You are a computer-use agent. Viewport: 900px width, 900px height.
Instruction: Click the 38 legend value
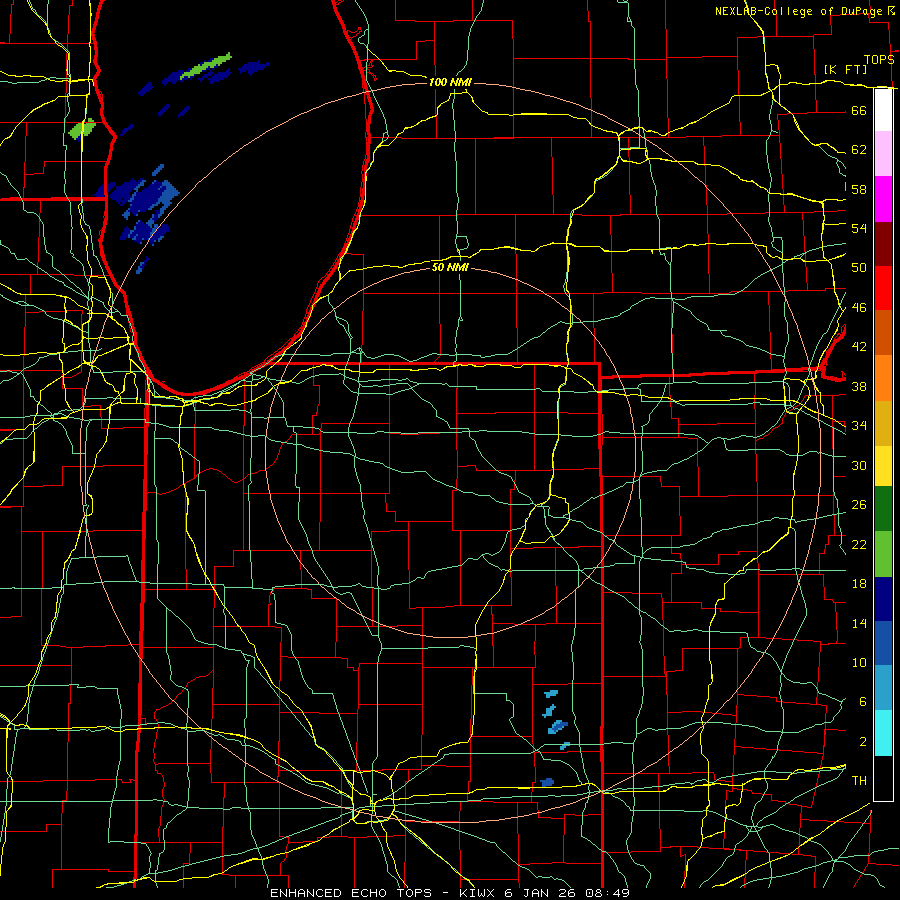click(x=859, y=386)
